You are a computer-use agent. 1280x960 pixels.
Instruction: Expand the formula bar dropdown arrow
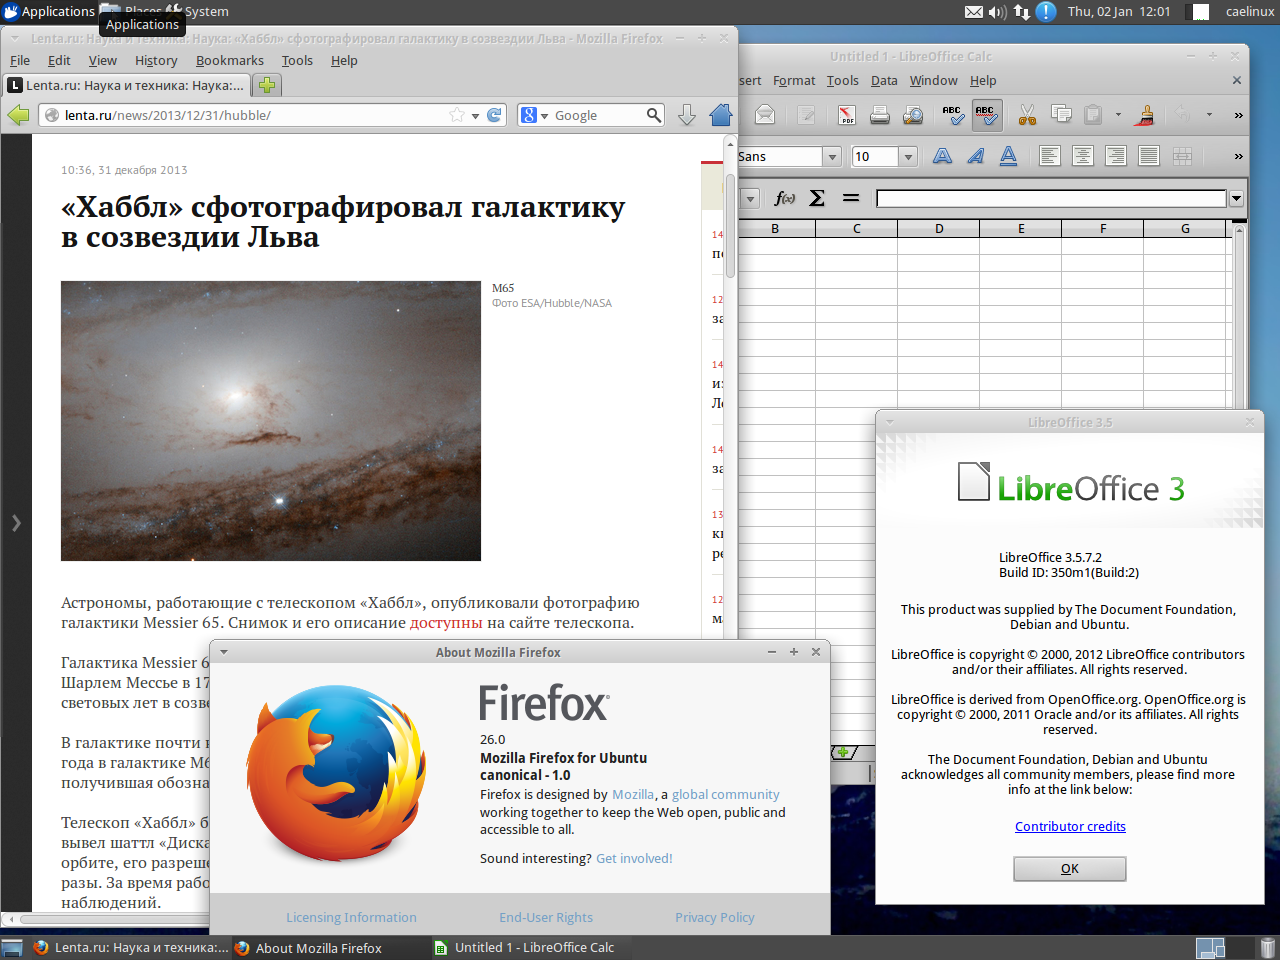tap(1236, 198)
